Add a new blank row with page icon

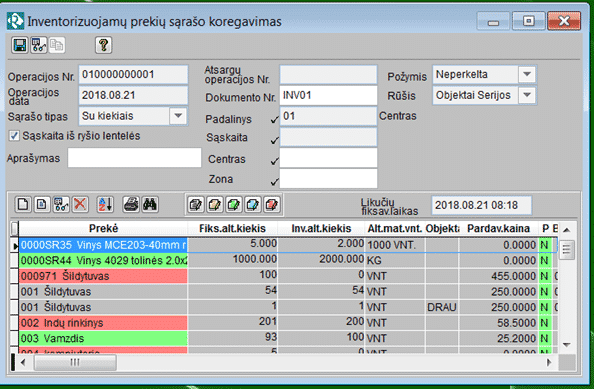(23, 205)
